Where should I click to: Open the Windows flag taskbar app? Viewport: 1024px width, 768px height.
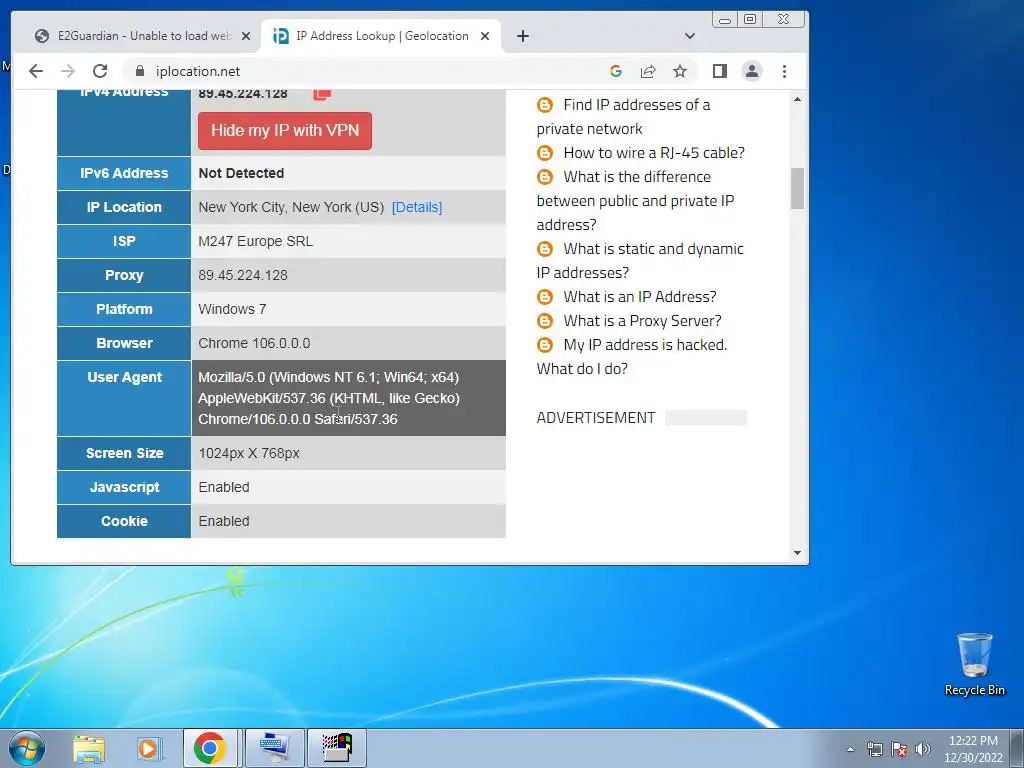click(337, 748)
